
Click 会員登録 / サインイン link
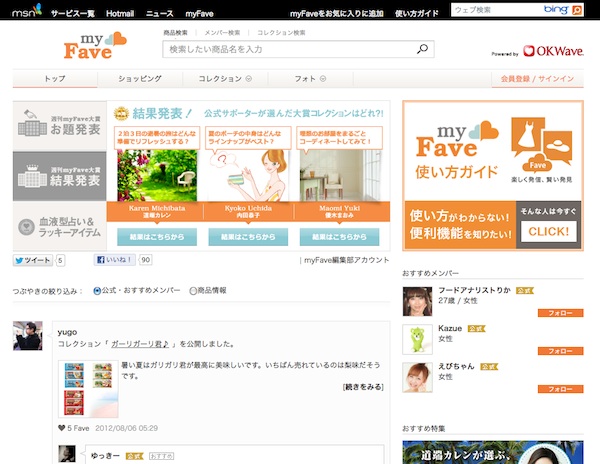537,78
